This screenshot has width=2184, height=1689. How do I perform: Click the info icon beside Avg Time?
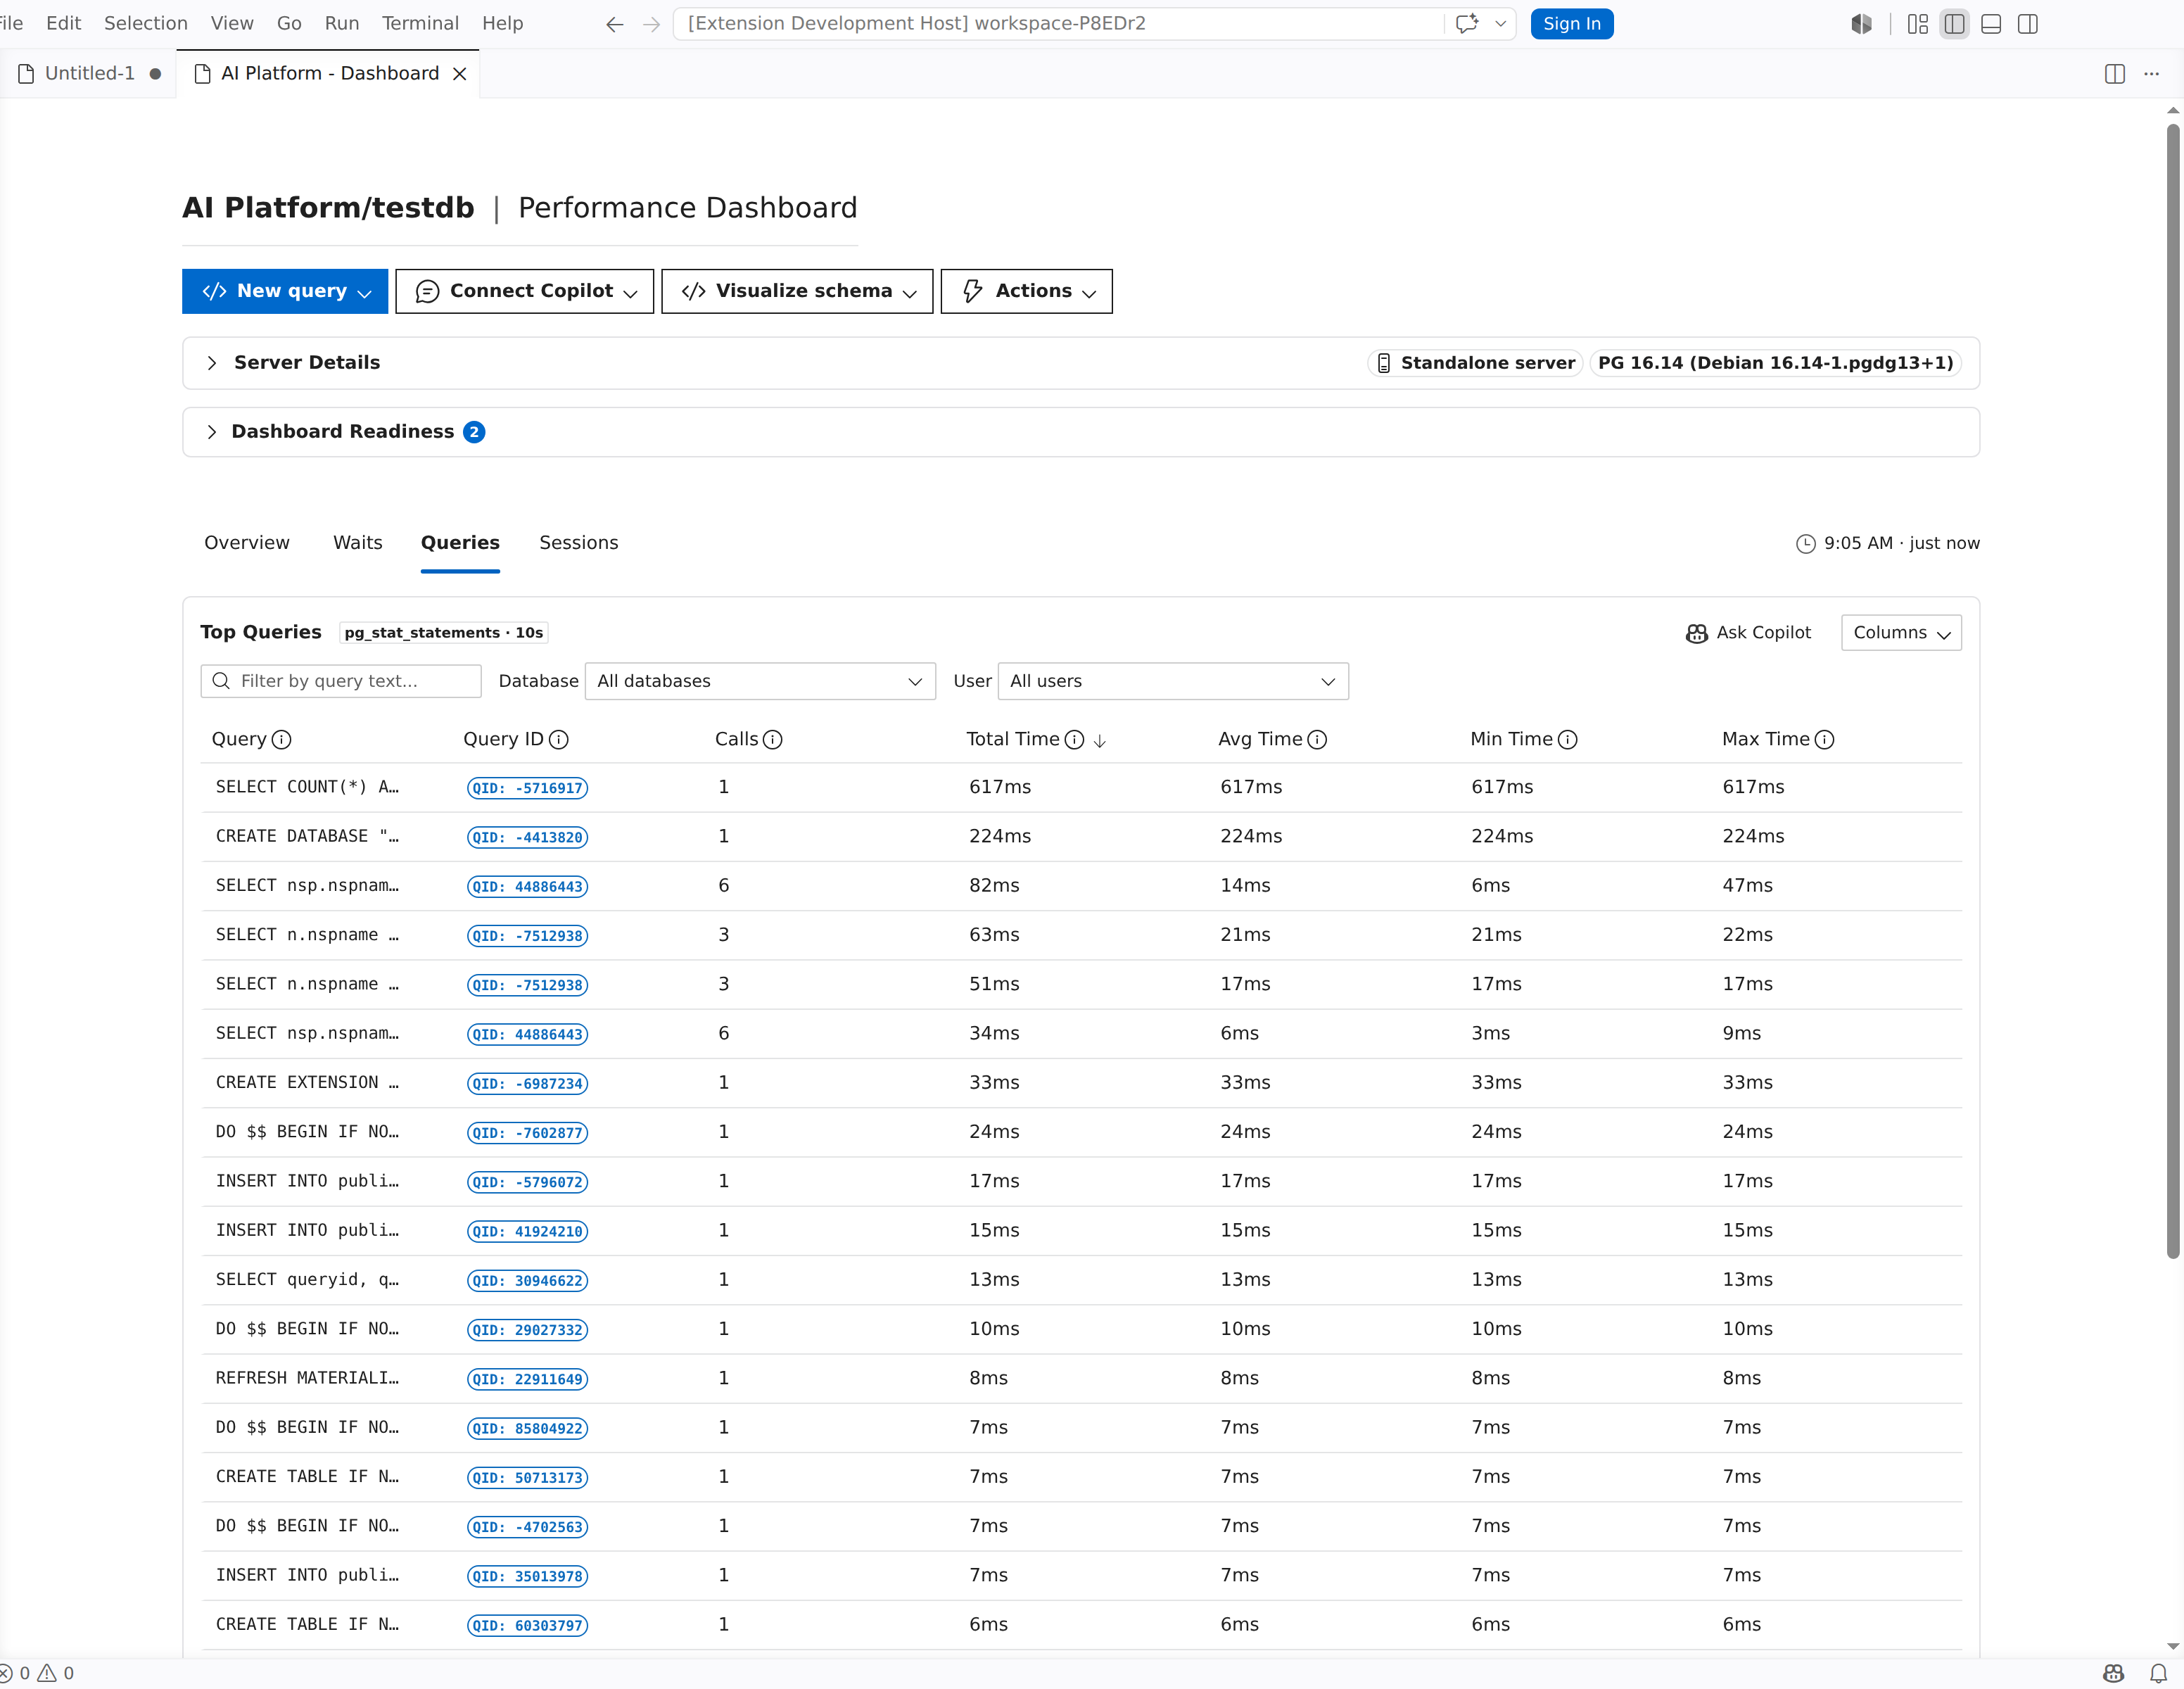(x=1317, y=740)
